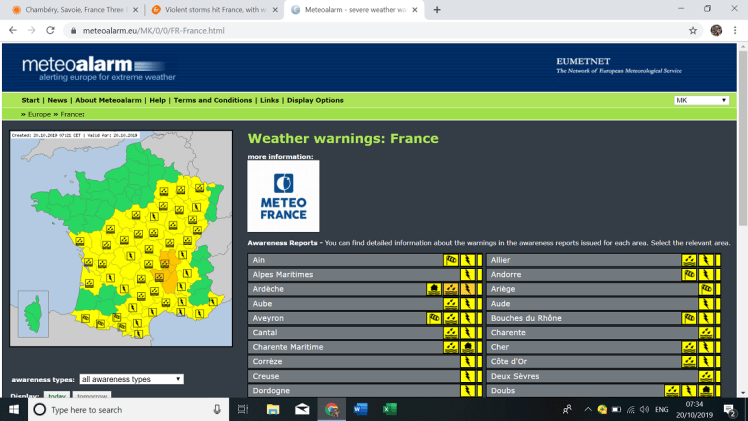Click the flood warning icon for Doubs

706,390
